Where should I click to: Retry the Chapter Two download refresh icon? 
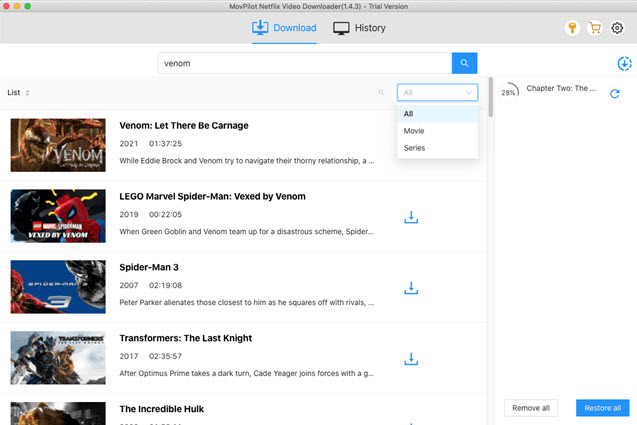point(615,94)
